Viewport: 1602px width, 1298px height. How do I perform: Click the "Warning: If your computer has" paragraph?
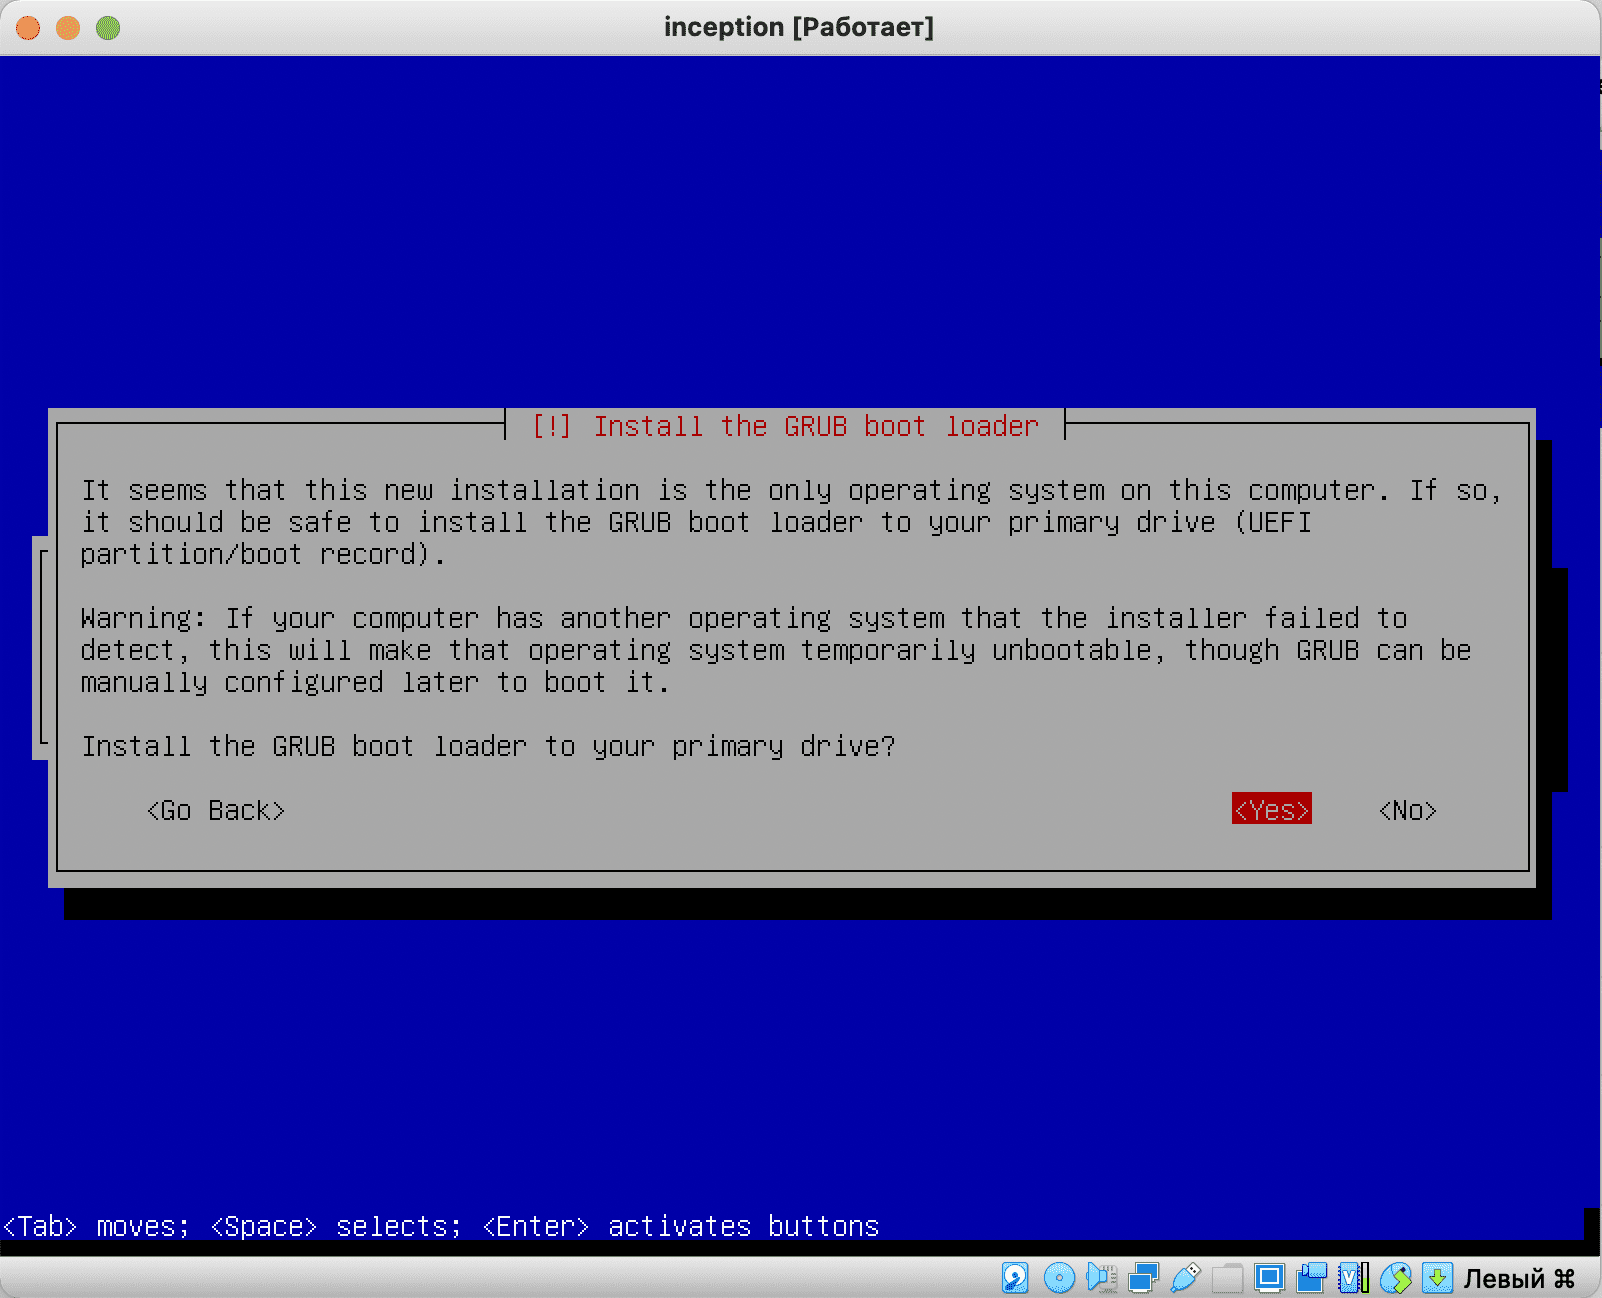pos(776,650)
